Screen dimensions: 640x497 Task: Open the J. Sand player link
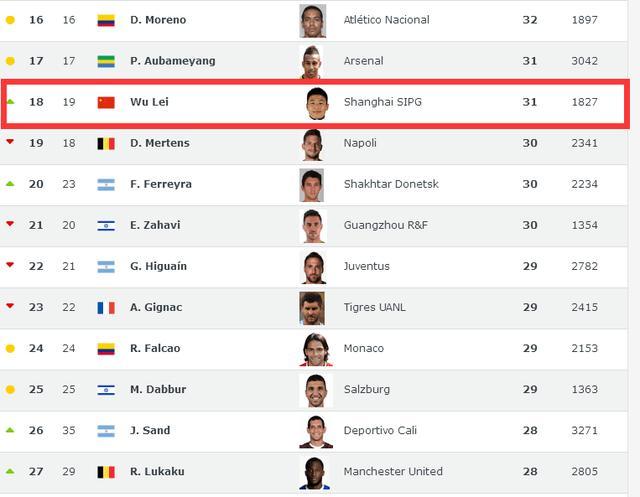[150, 430]
